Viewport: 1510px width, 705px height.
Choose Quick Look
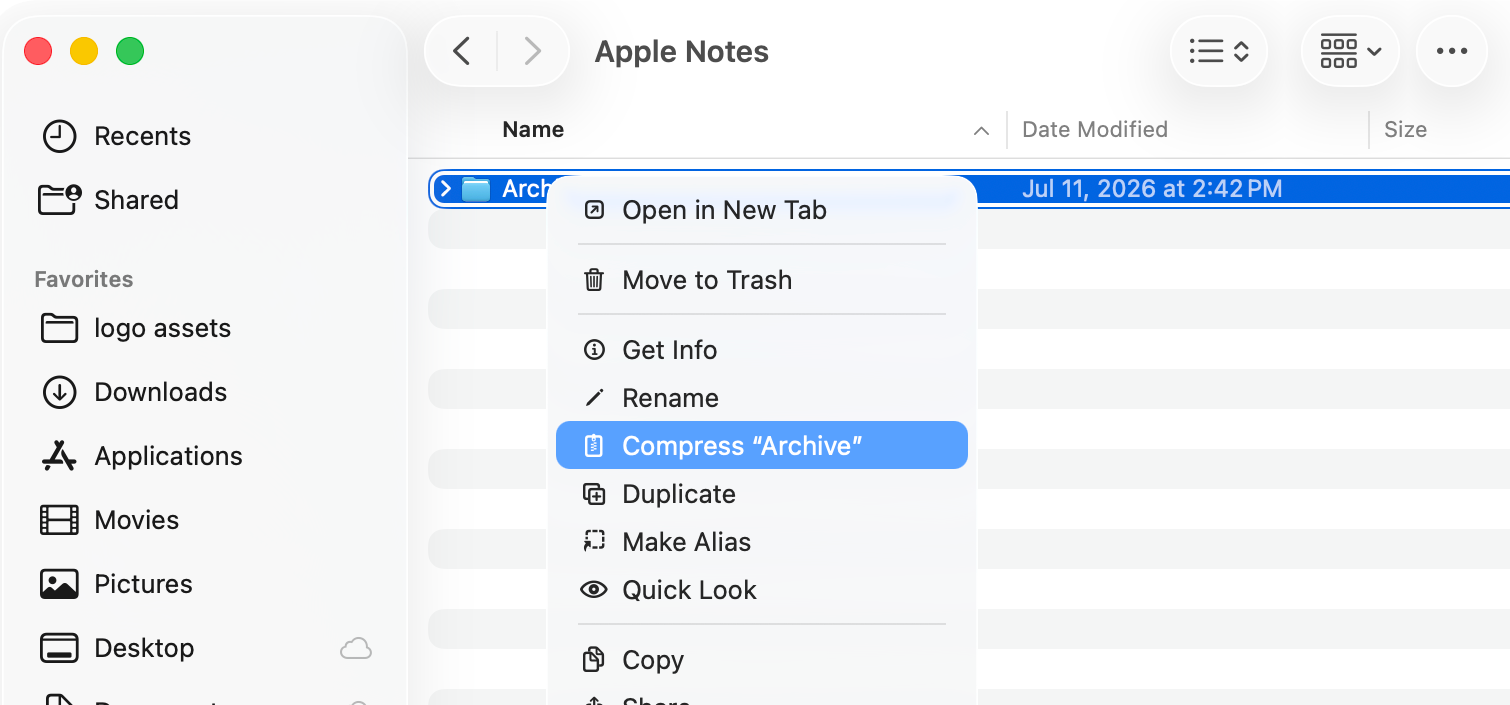point(762,590)
